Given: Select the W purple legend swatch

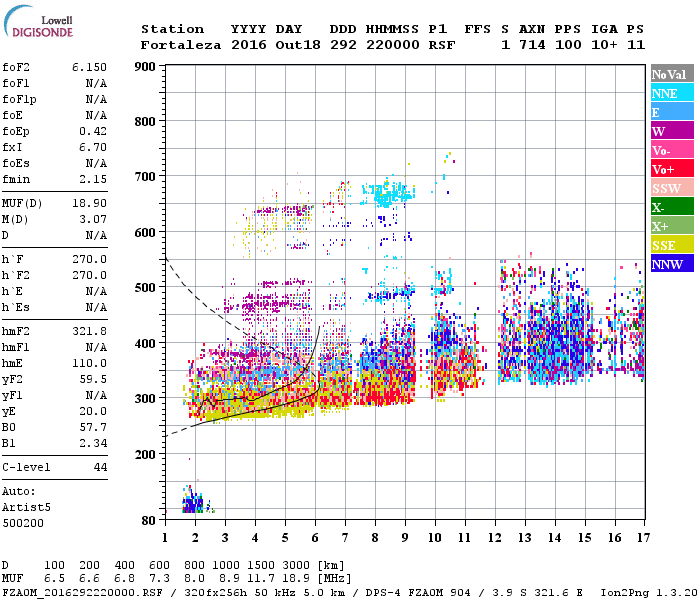Looking at the screenshot, I should (x=672, y=131).
